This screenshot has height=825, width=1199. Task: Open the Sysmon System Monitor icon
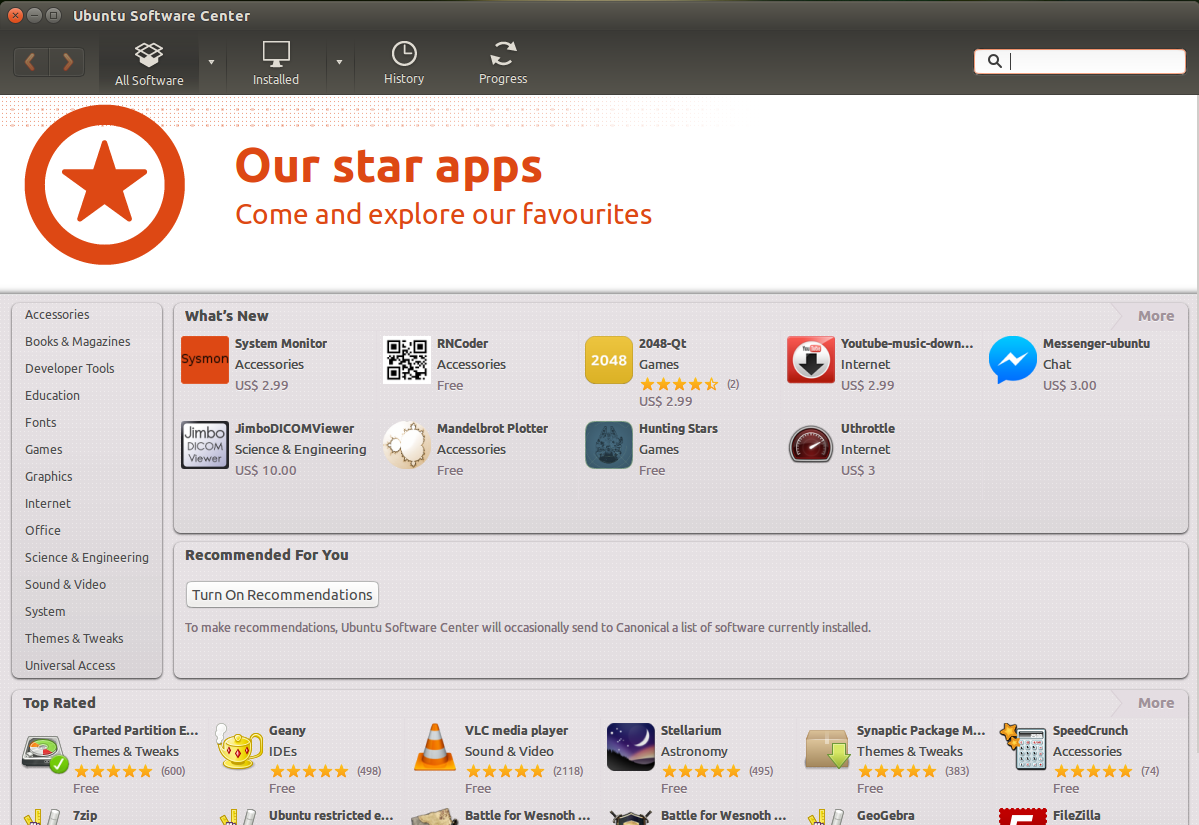(x=205, y=359)
